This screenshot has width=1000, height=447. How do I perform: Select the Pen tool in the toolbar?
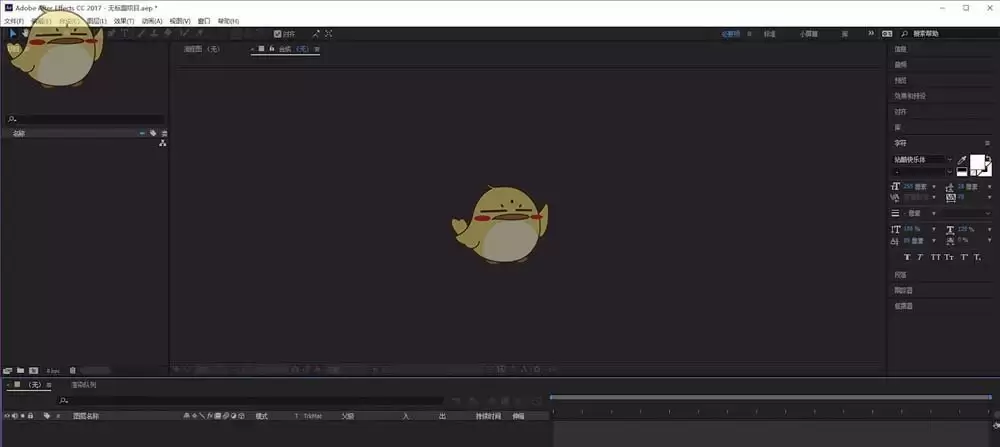tap(112, 33)
